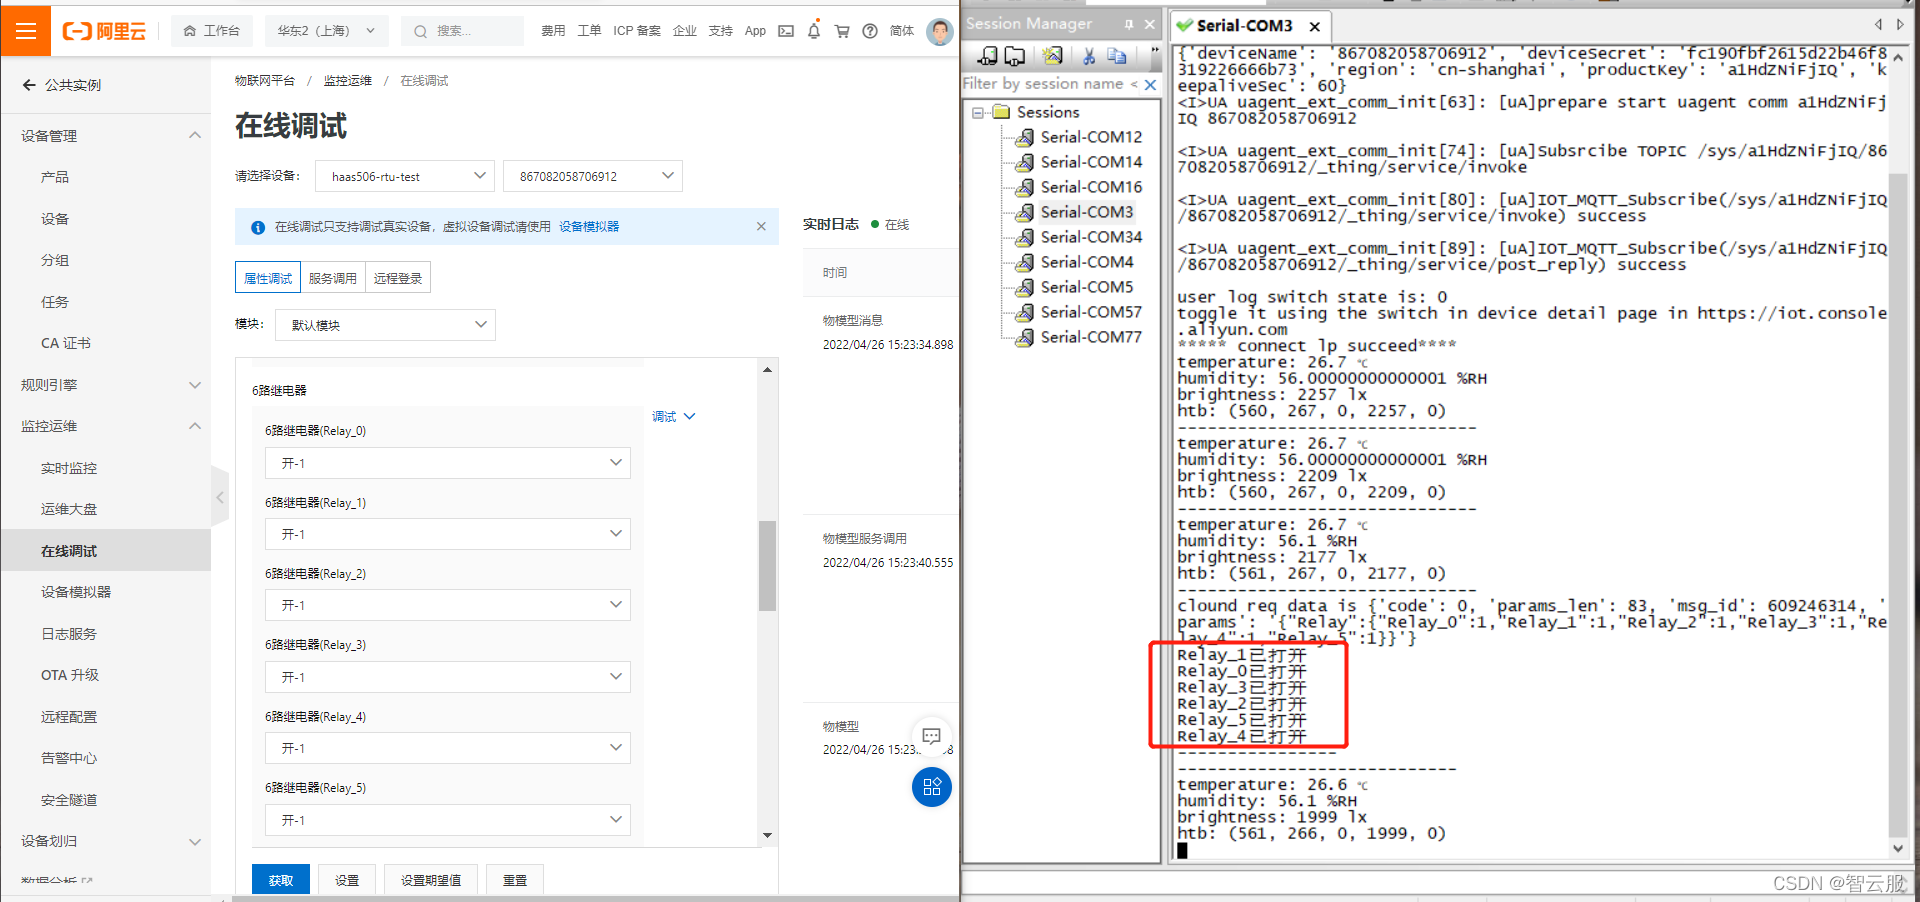The height and width of the screenshot is (902, 1920).
Task: Close the Serial-COM3 tab
Action: (x=1315, y=26)
